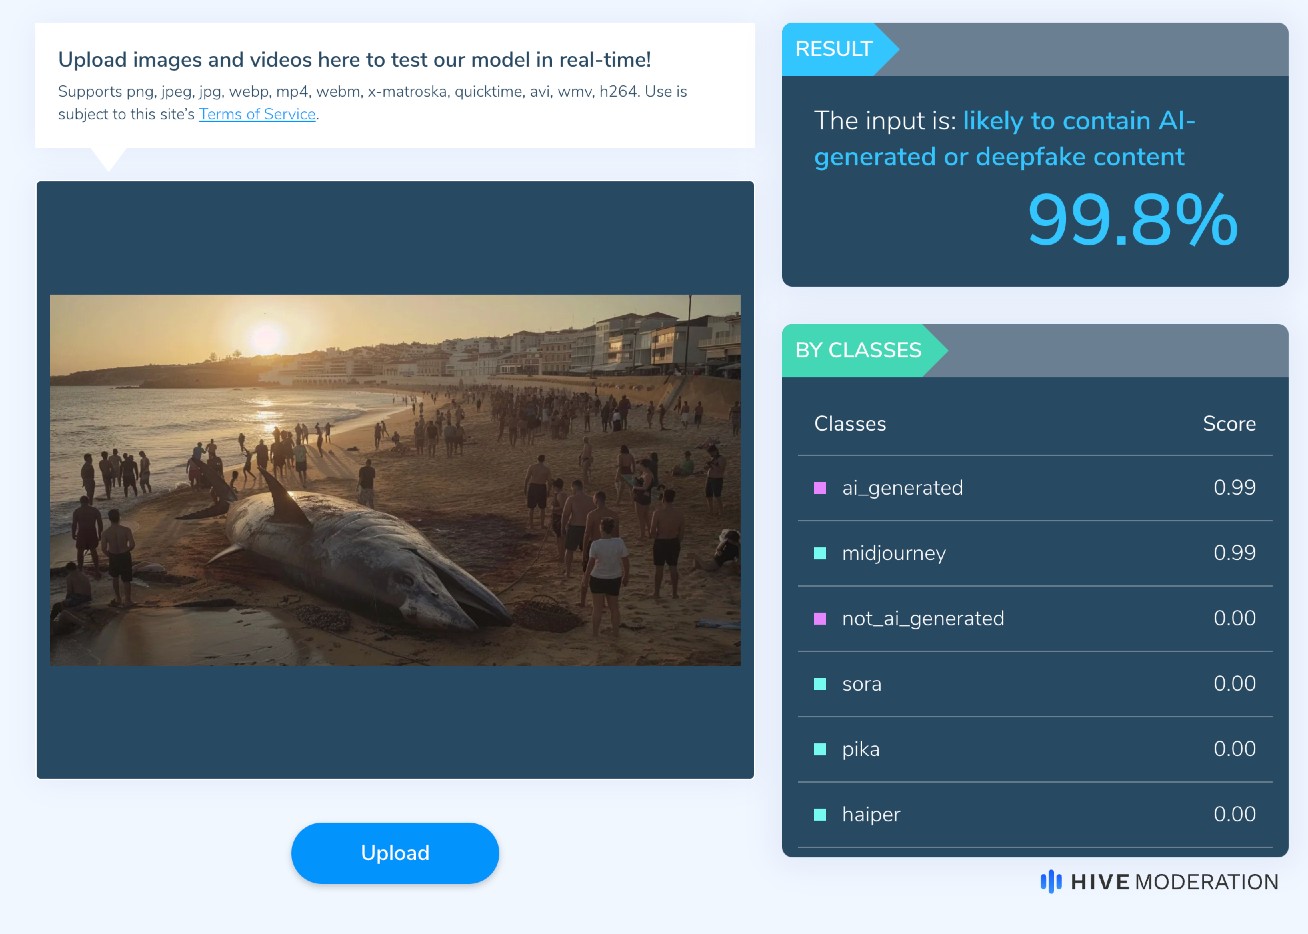Click the not_ai_generated score value 0.00
Screen dimensions: 1308x934
click(1235, 618)
